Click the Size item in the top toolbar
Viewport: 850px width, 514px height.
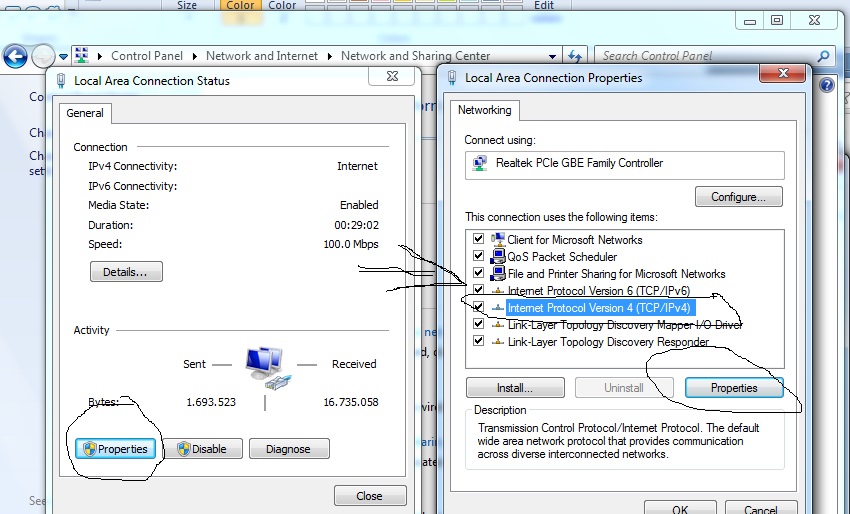coord(186,5)
